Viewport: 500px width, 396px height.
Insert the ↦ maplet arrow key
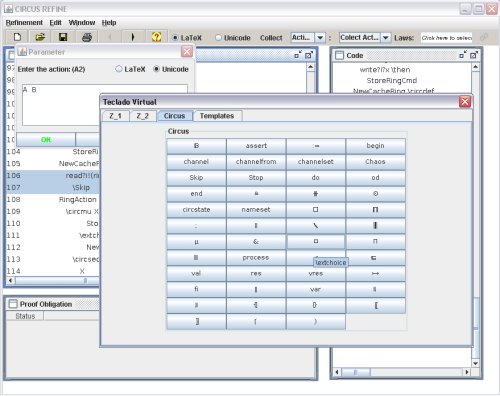(376, 274)
